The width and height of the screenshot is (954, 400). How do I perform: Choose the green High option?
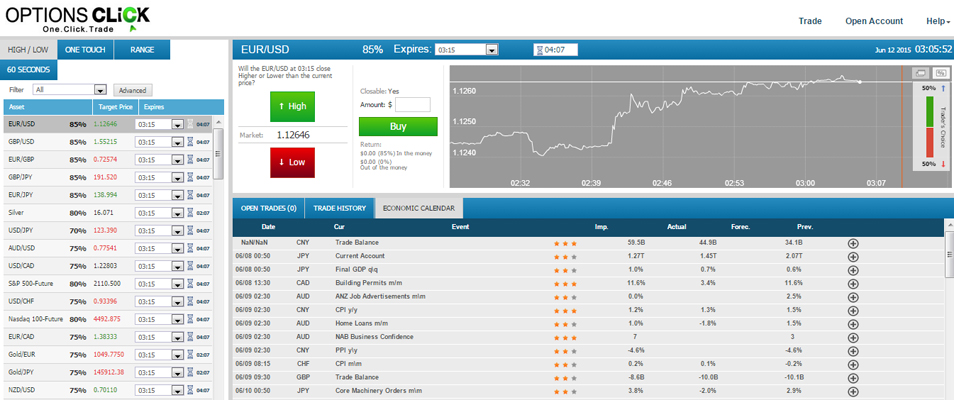(x=298, y=106)
